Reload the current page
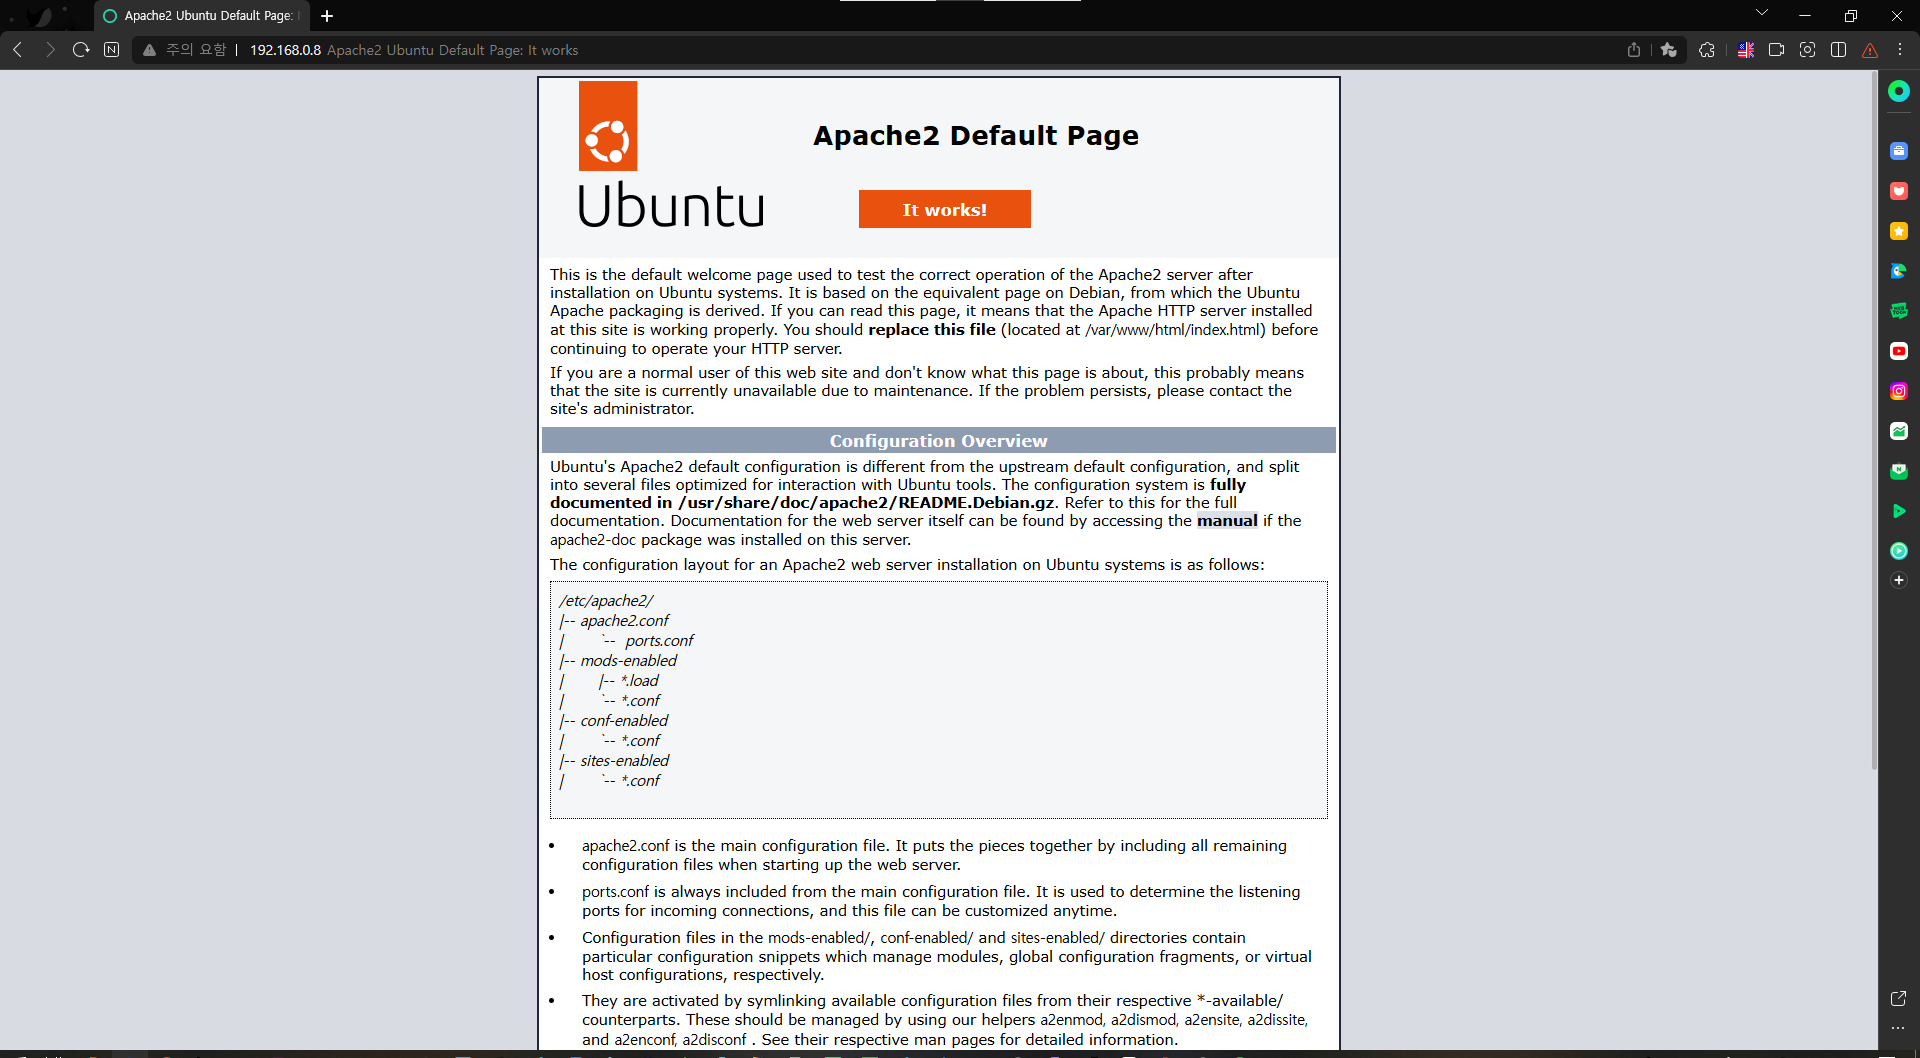Screen dimensions: 1920x1058 [81, 50]
